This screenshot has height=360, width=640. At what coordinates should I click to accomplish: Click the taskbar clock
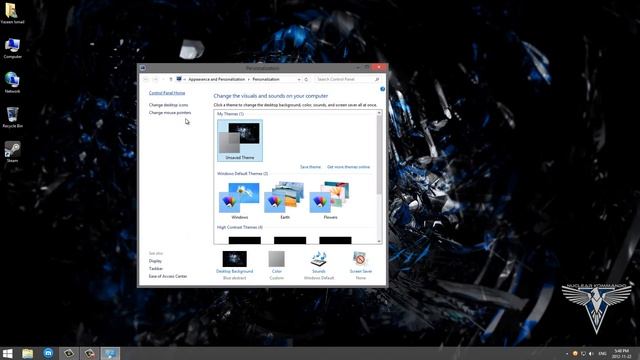click(x=621, y=353)
